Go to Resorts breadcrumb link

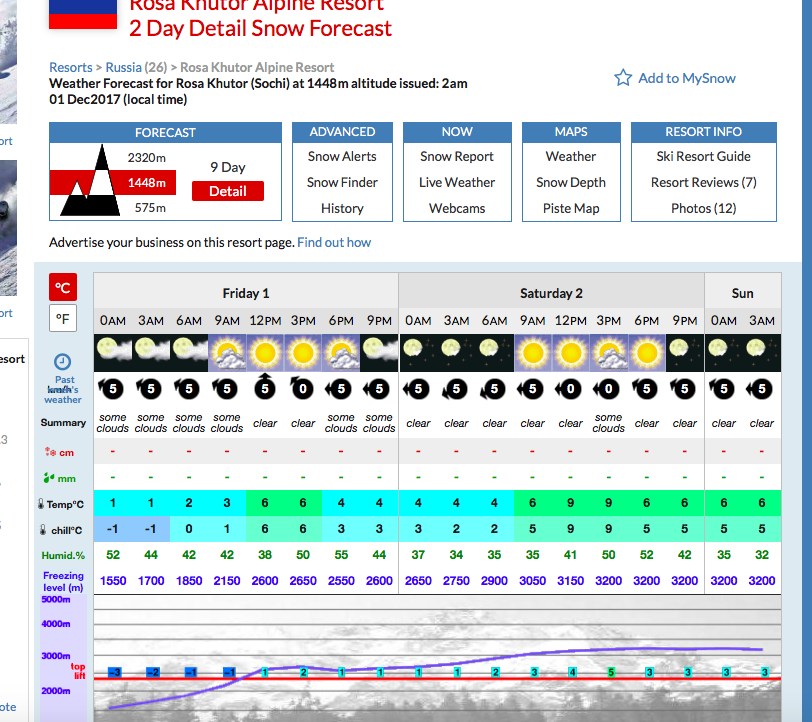pyautogui.click(x=70, y=67)
